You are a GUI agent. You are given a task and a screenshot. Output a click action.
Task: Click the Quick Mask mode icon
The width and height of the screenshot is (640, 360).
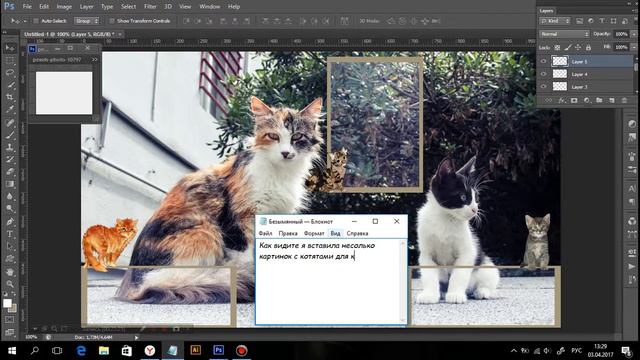pos(10,320)
